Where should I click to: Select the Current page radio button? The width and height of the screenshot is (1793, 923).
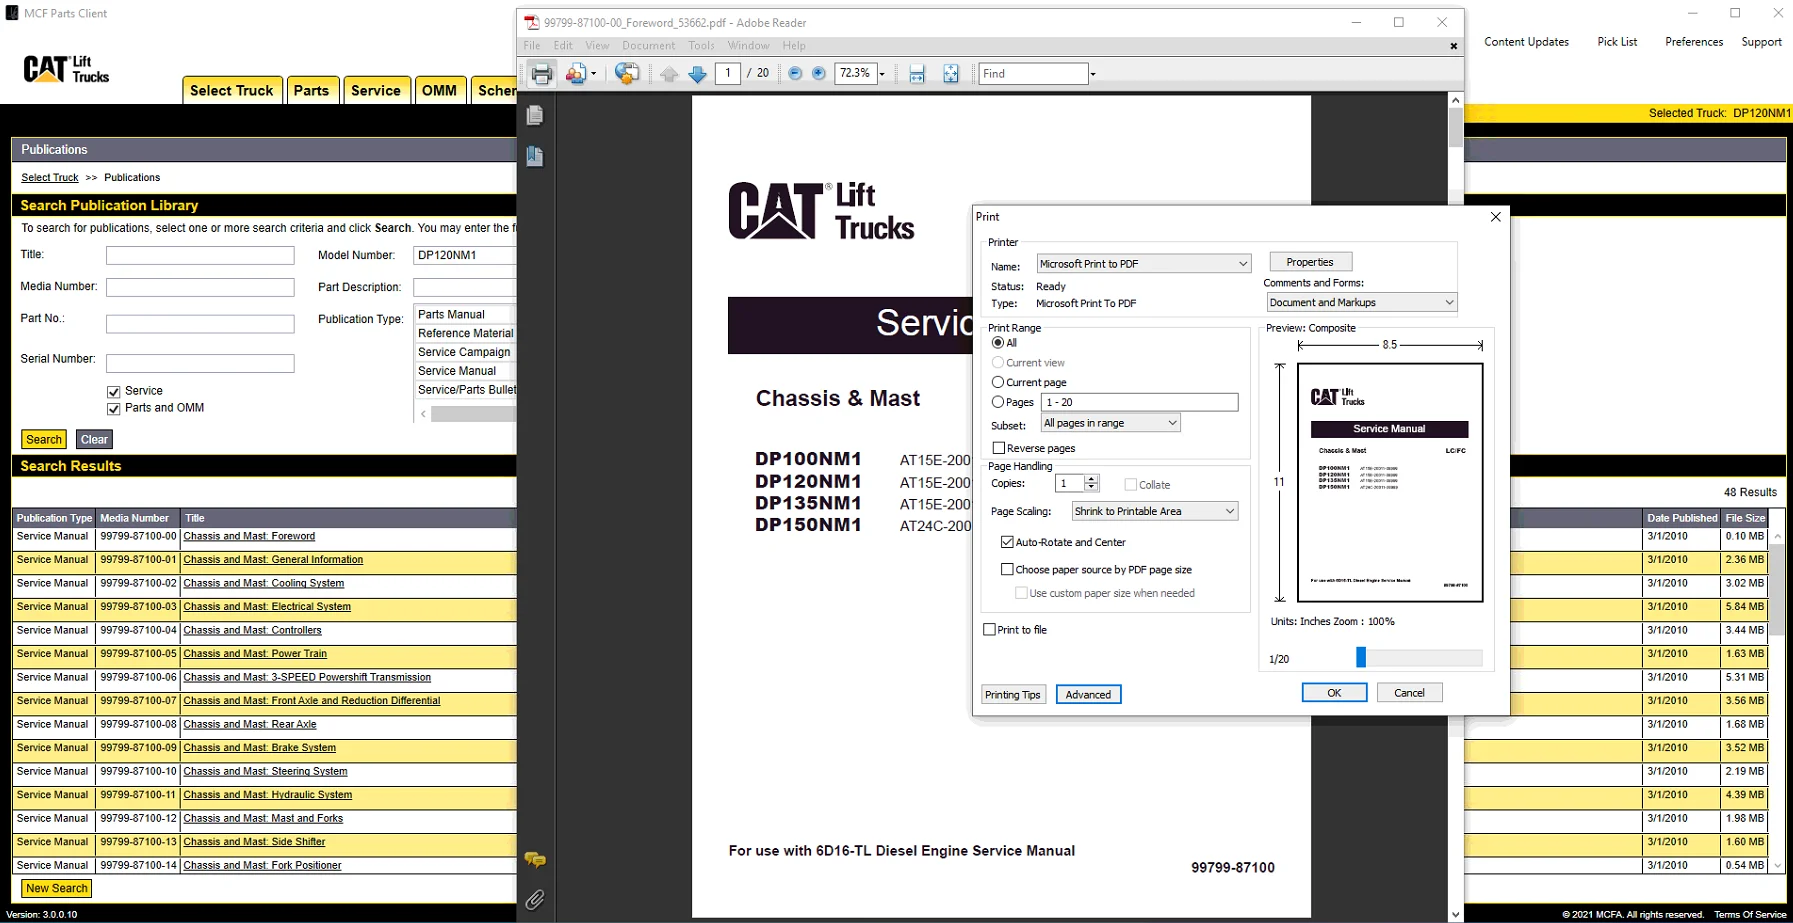click(x=998, y=382)
